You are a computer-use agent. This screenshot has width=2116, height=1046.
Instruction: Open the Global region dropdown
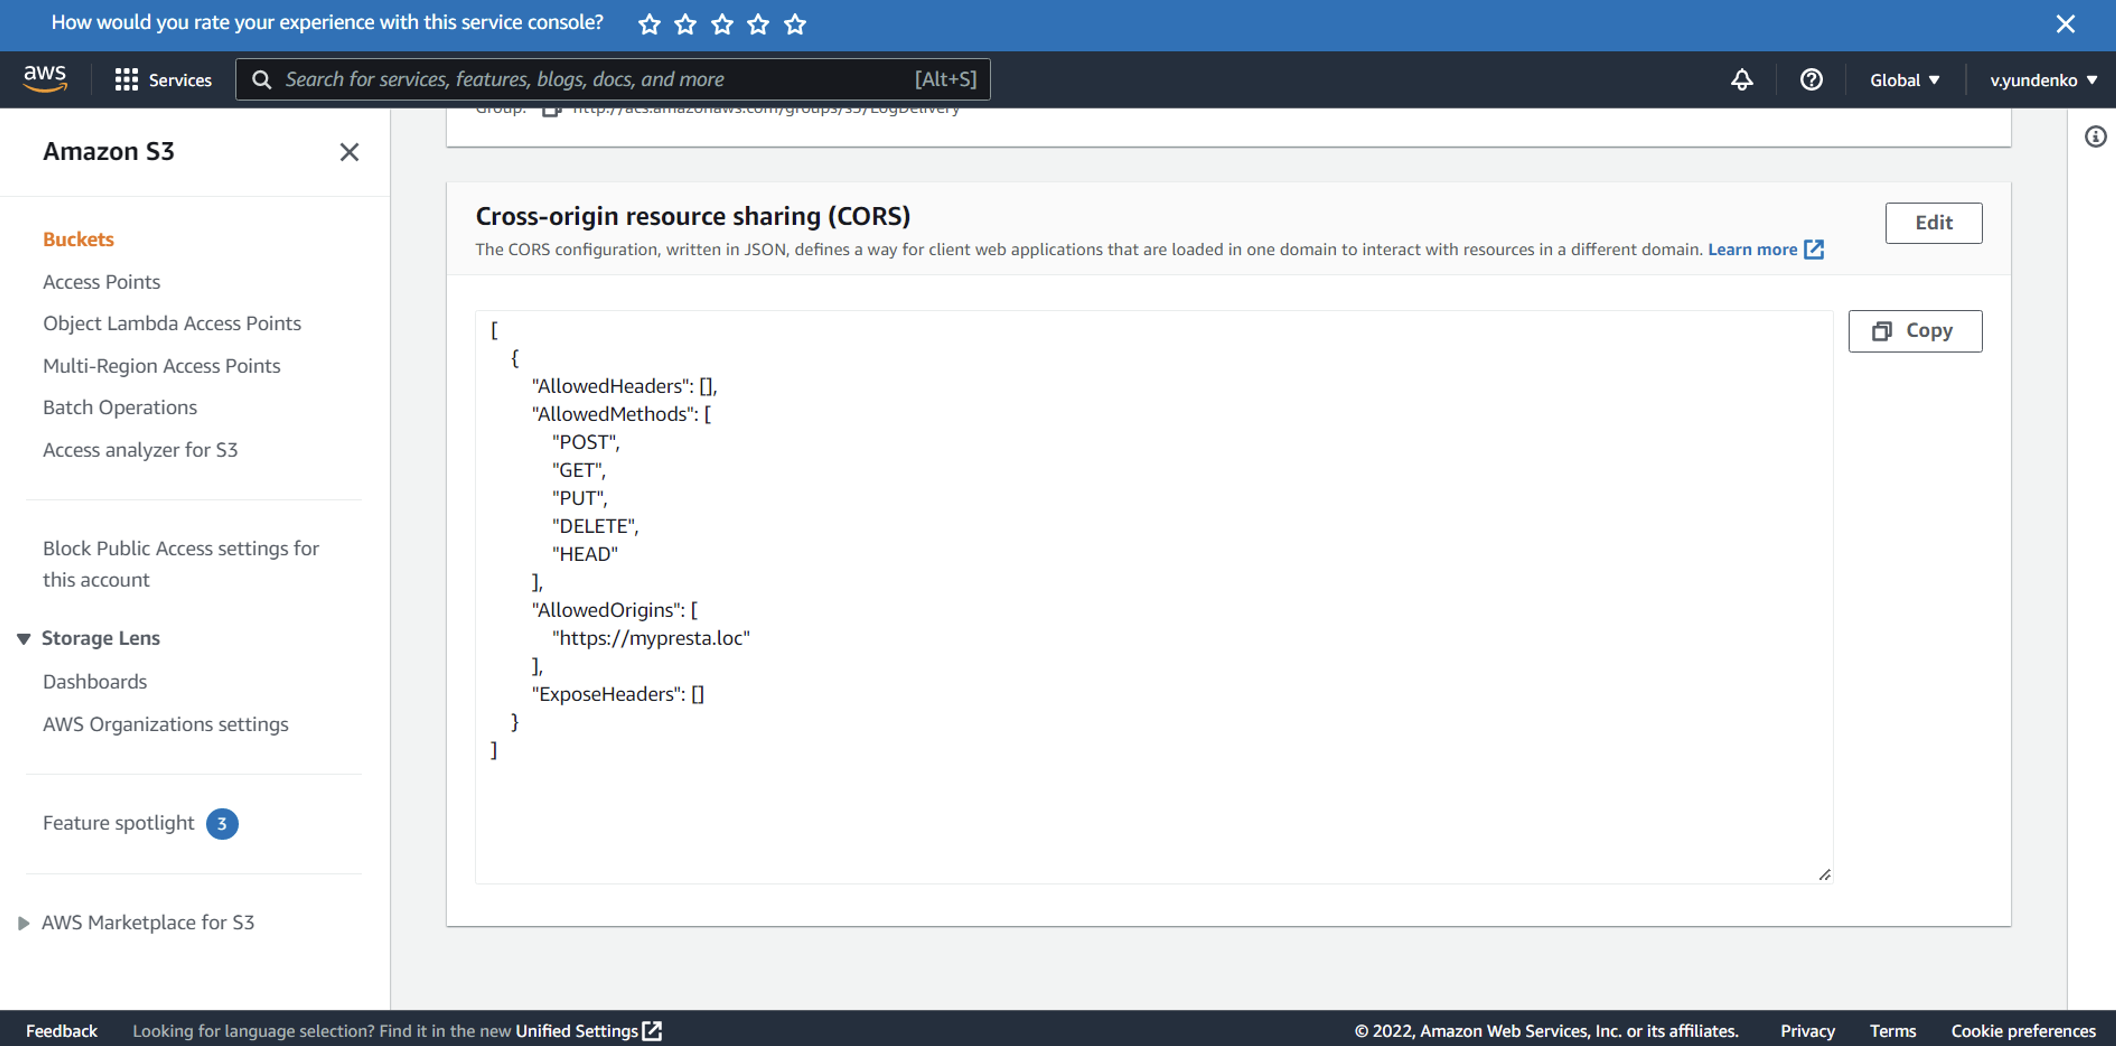1902,79
